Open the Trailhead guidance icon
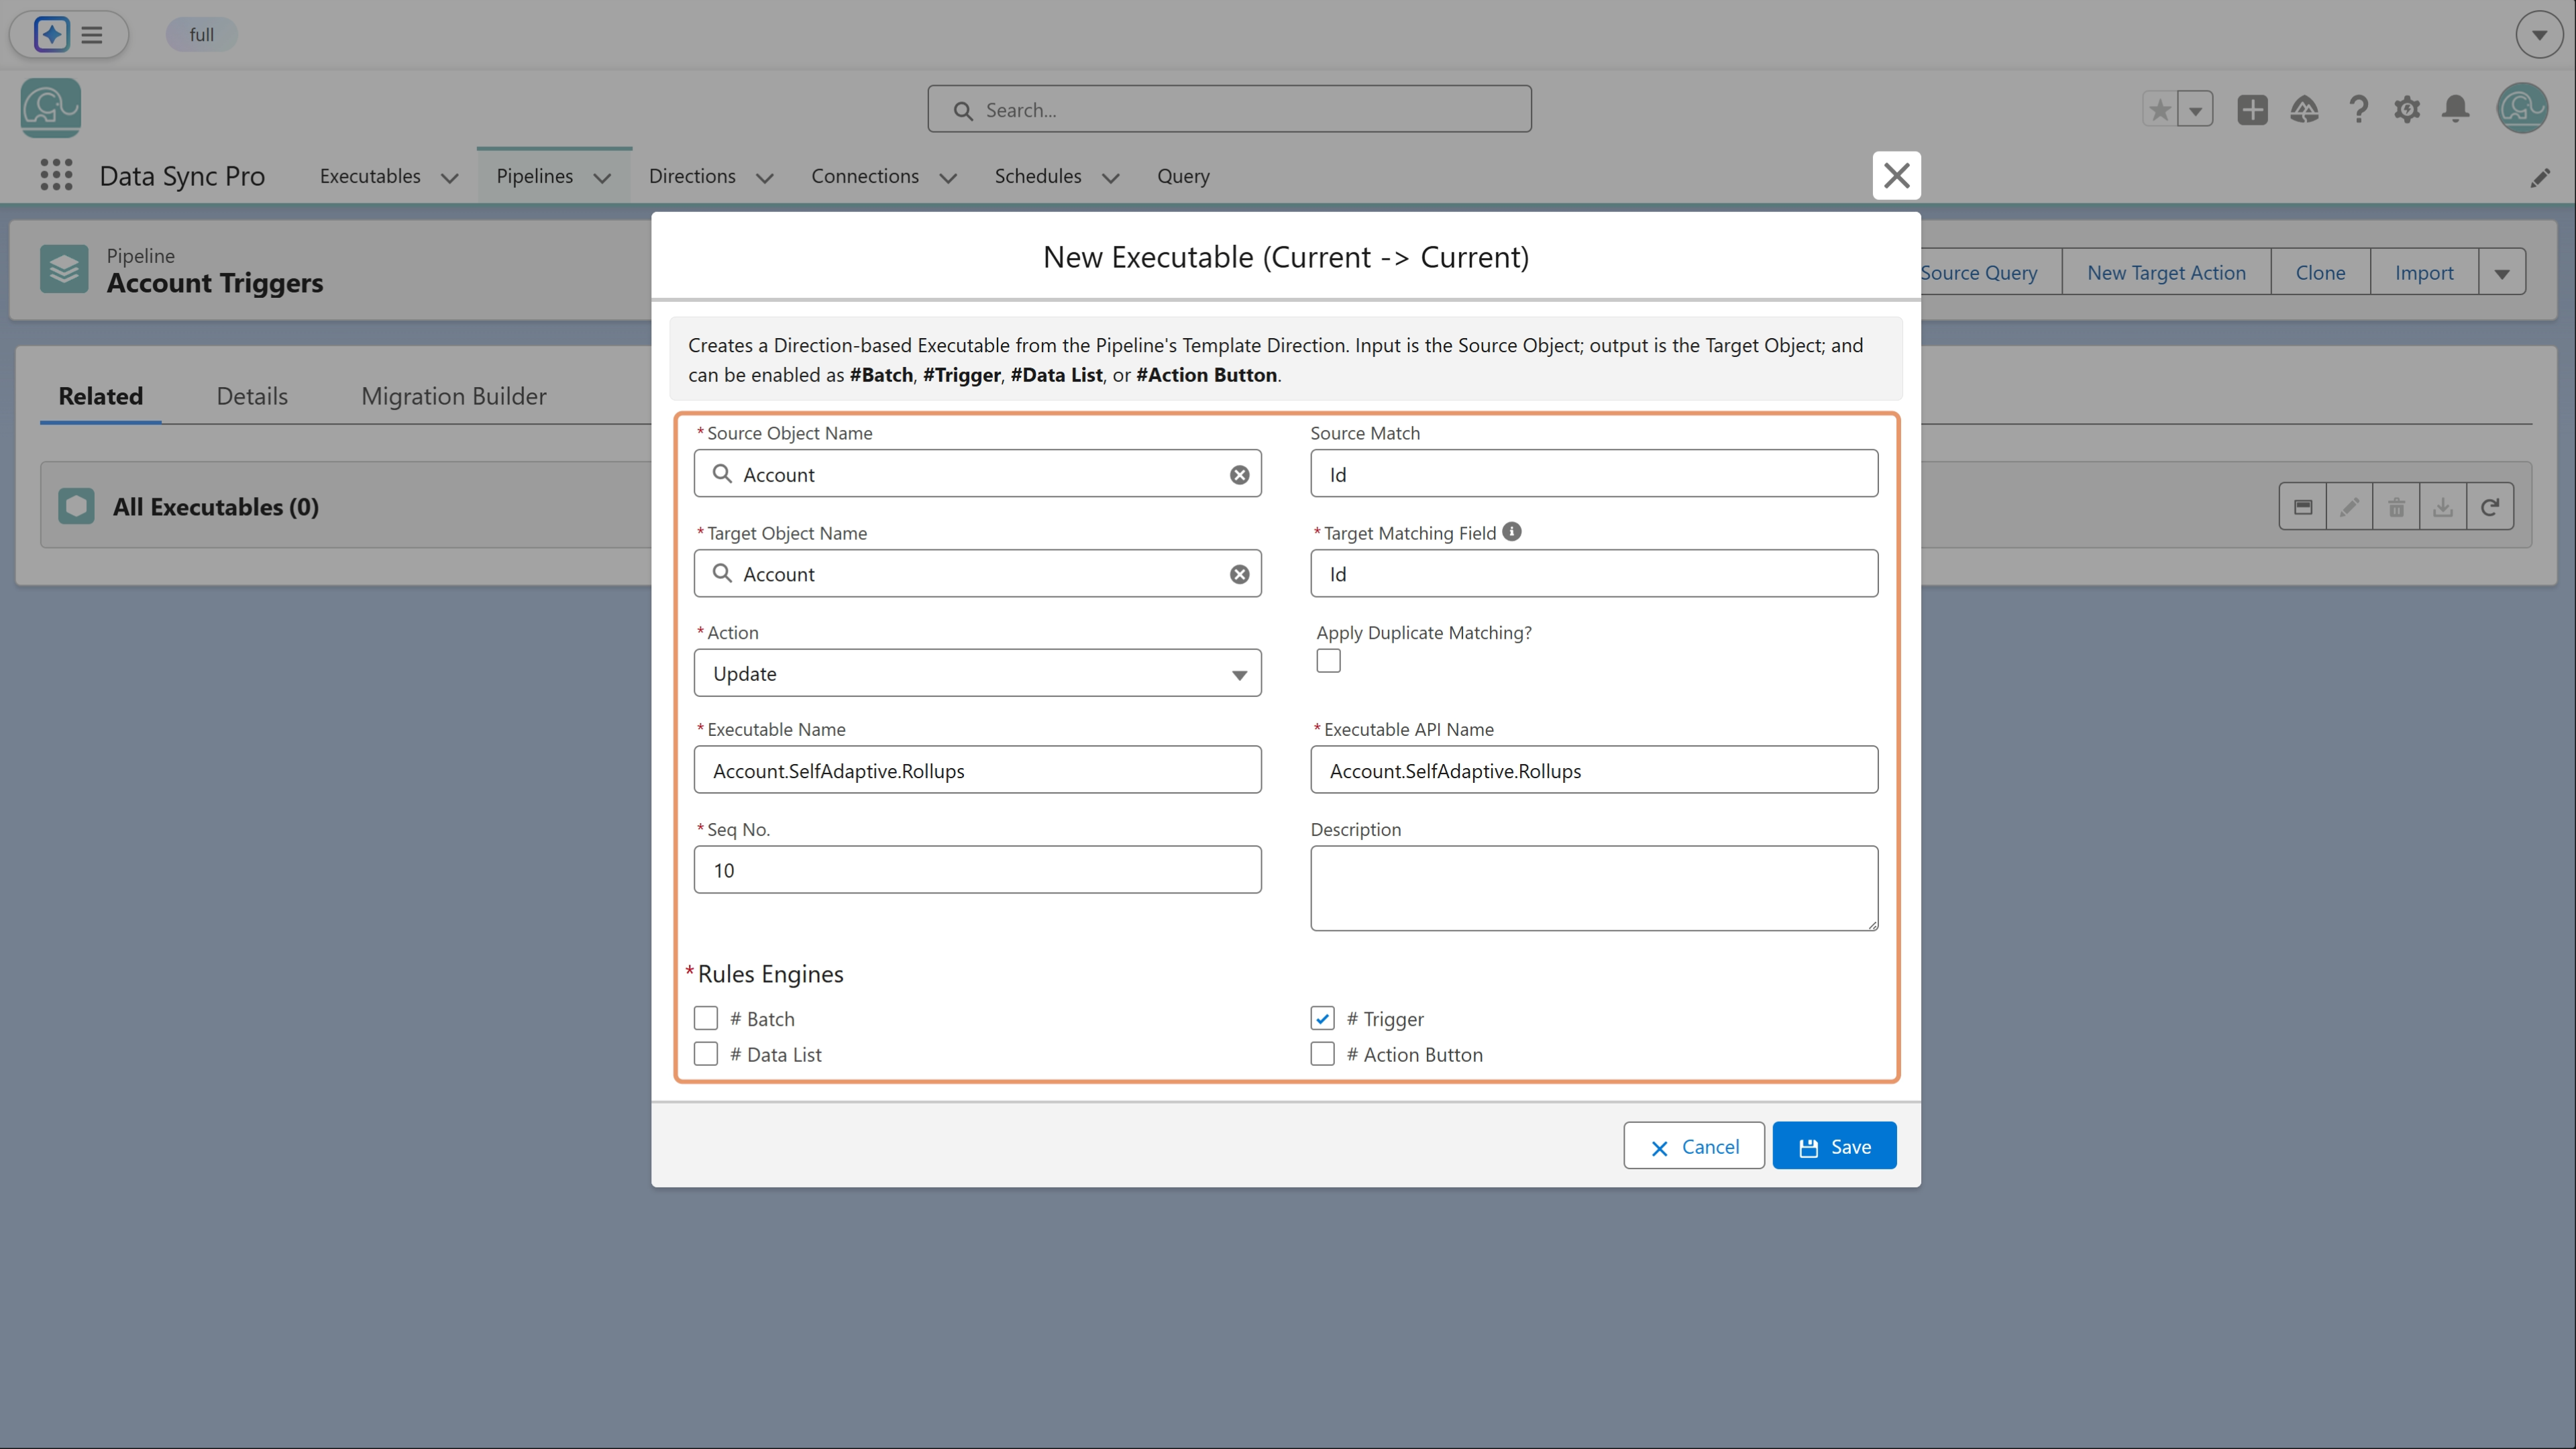The height and width of the screenshot is (1449, 2576). 2304,109
